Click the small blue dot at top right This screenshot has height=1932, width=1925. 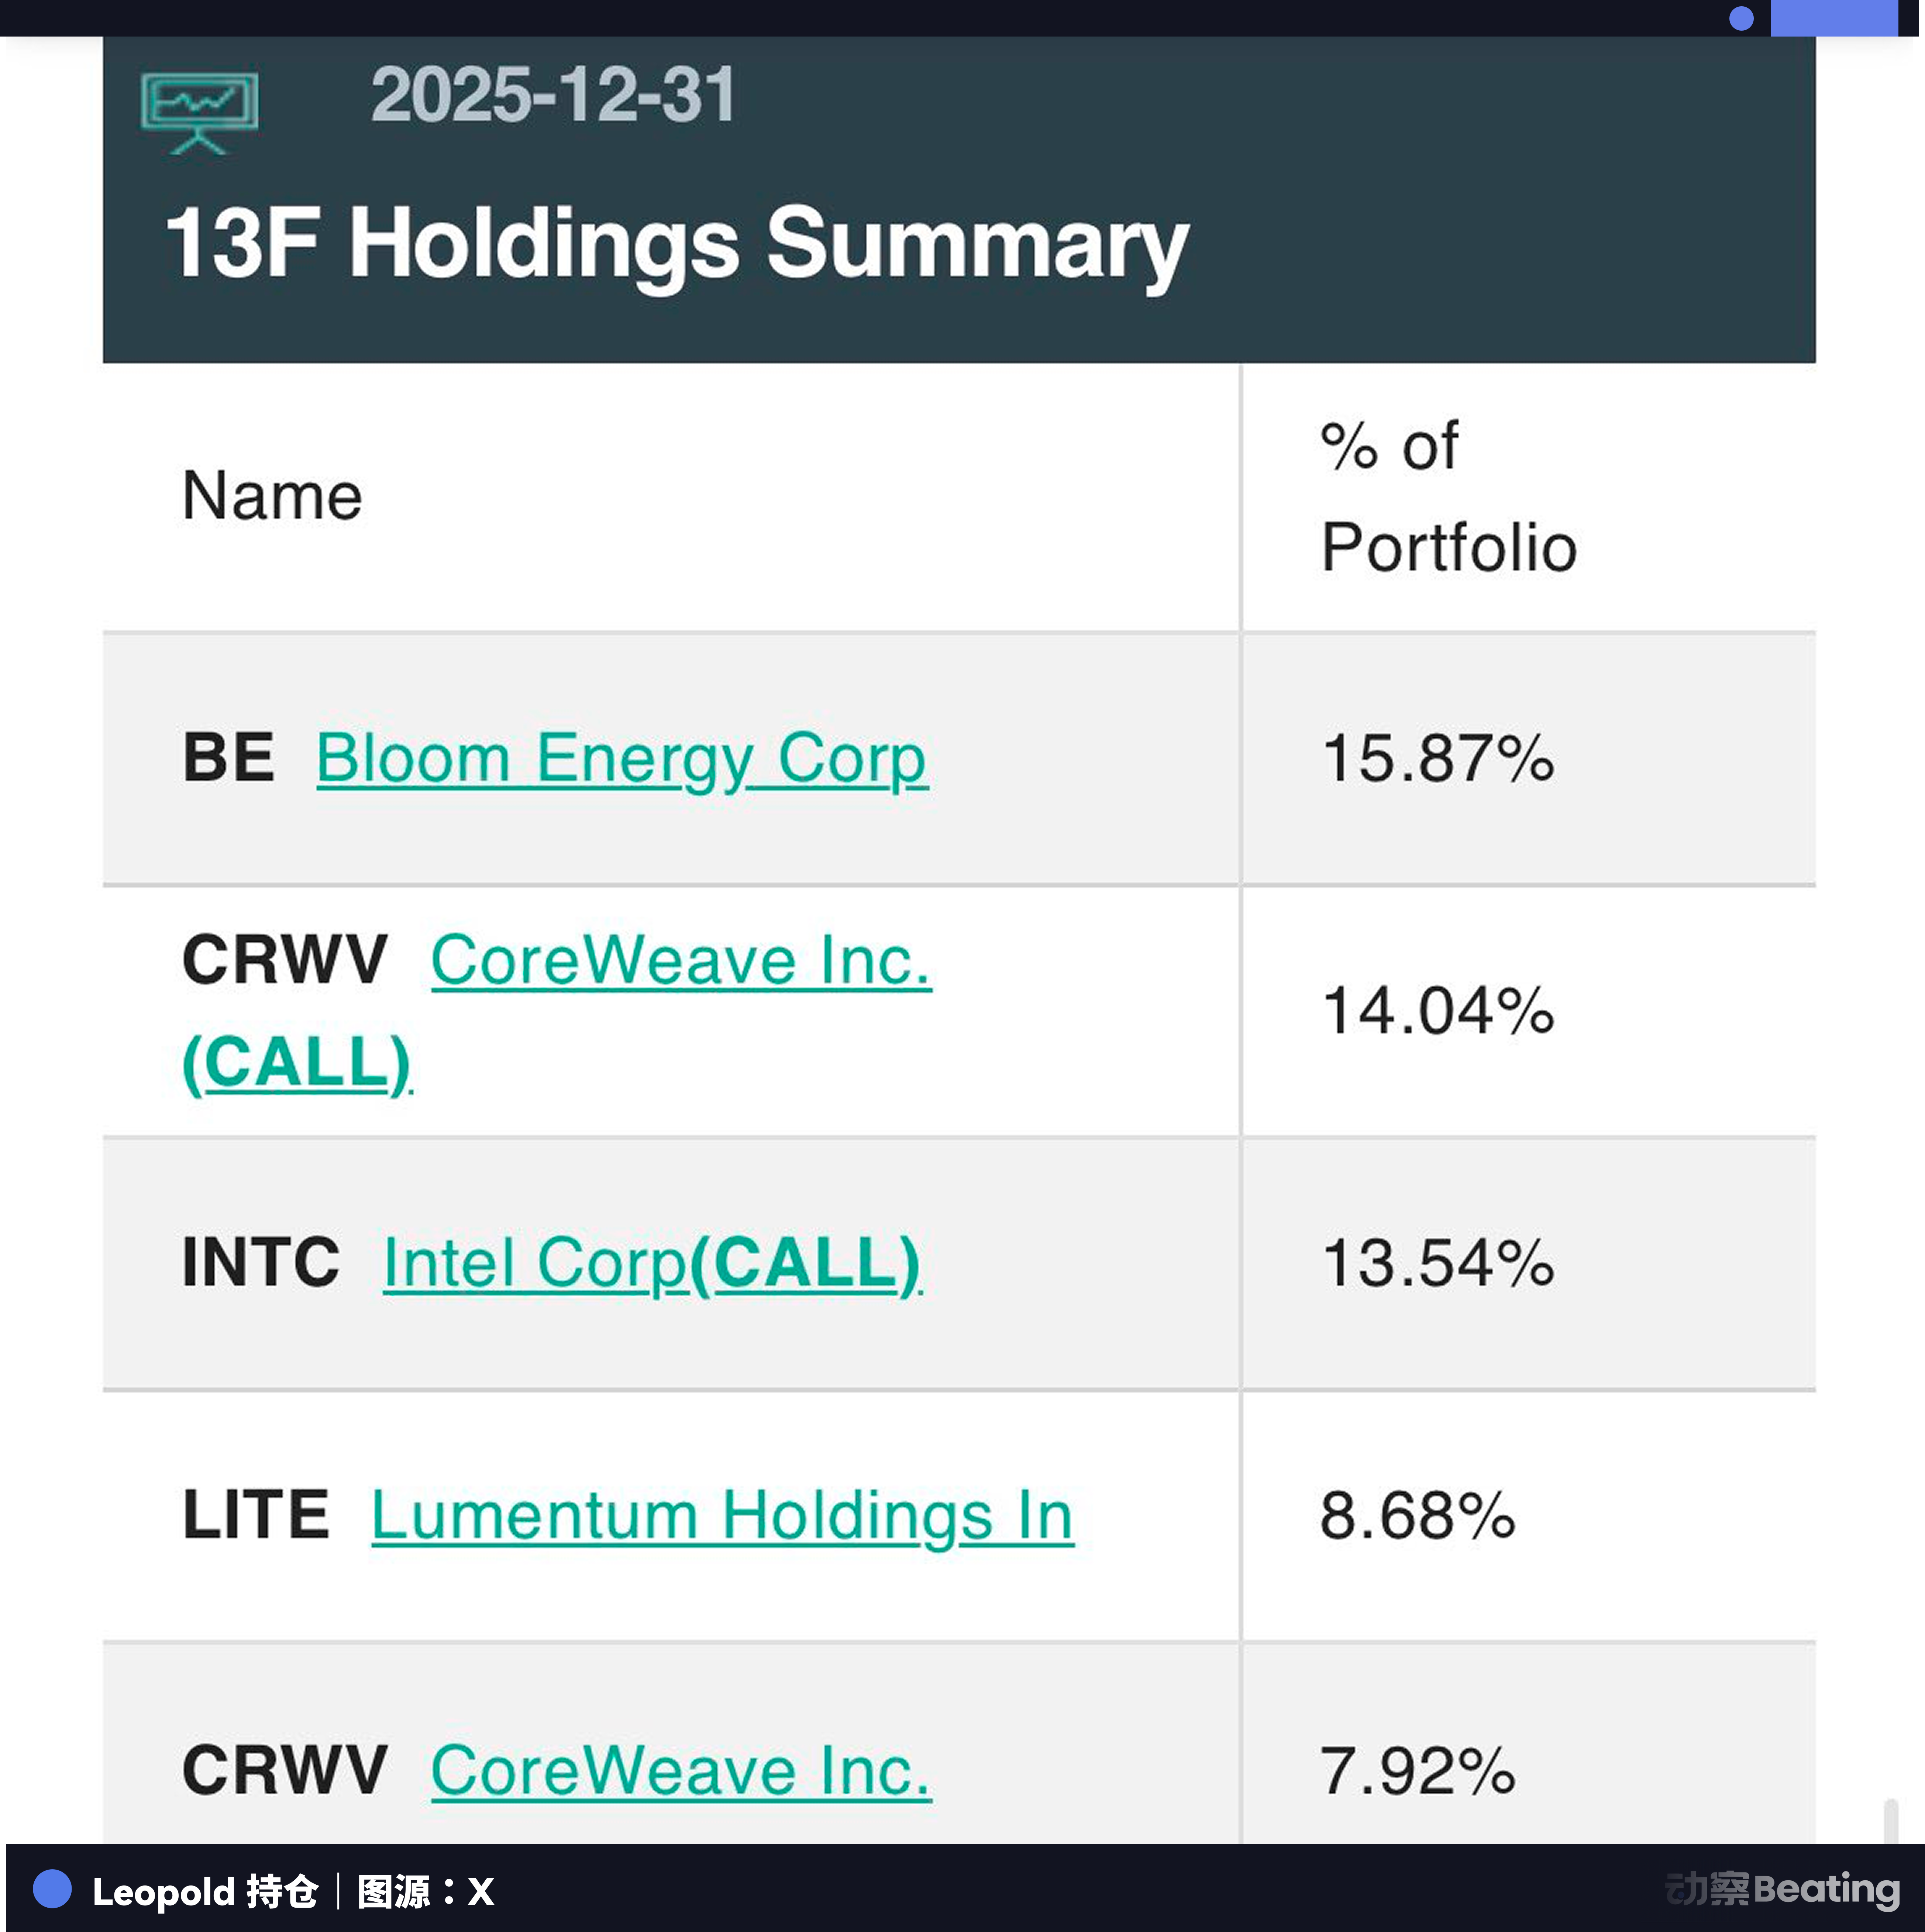1741,19
